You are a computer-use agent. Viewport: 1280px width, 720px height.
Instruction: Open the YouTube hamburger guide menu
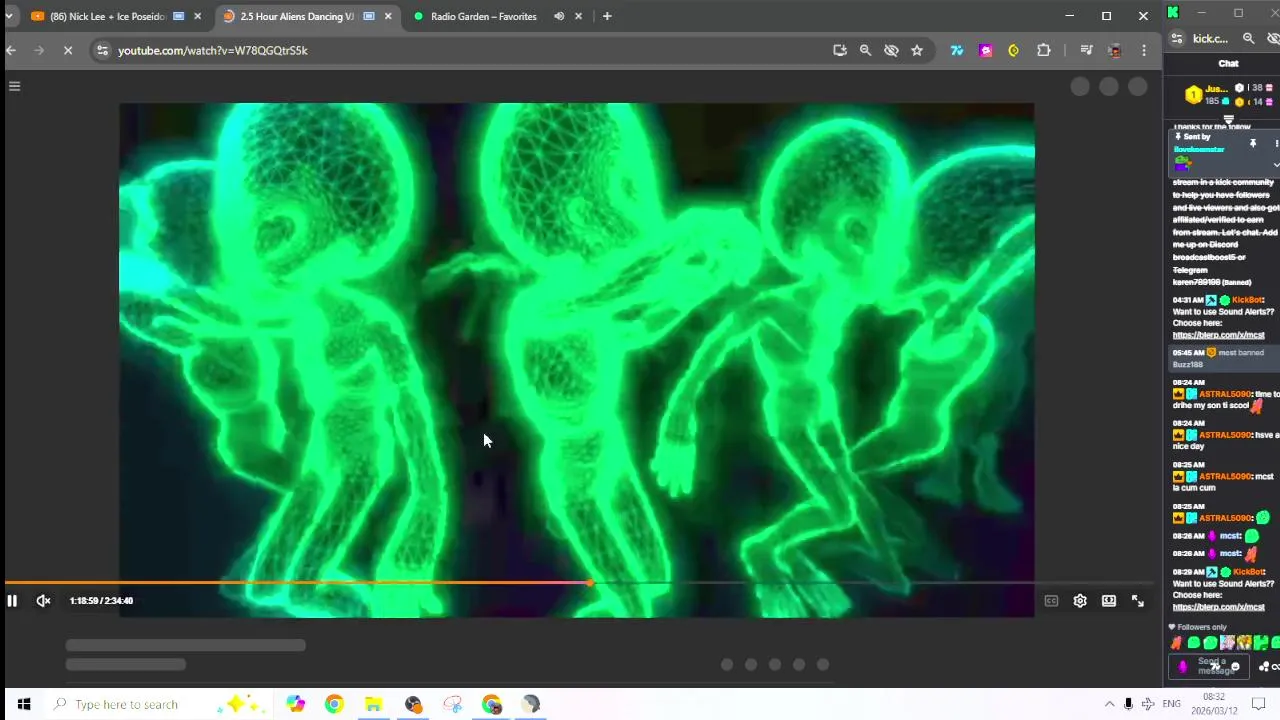pyautogui.click(x=15, y=86)
